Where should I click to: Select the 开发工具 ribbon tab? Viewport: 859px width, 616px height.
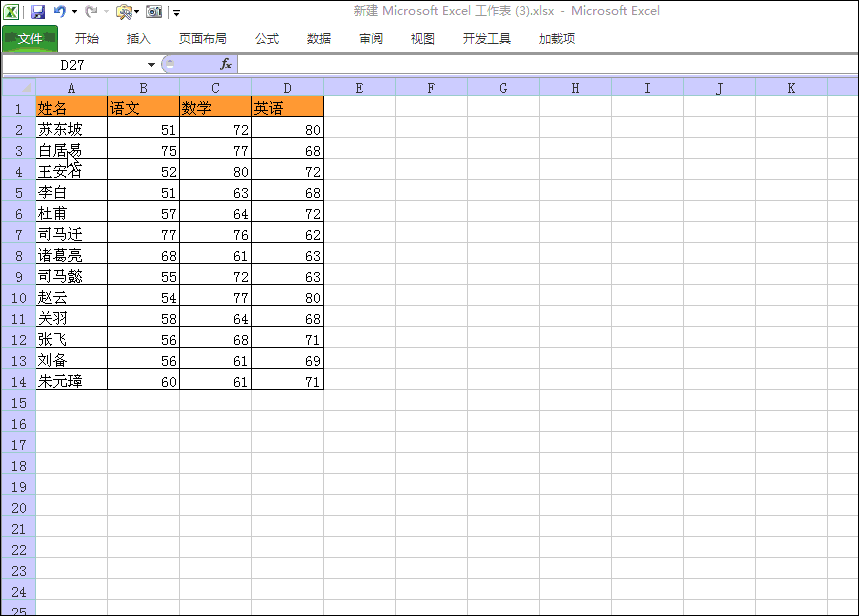point(487,39)
